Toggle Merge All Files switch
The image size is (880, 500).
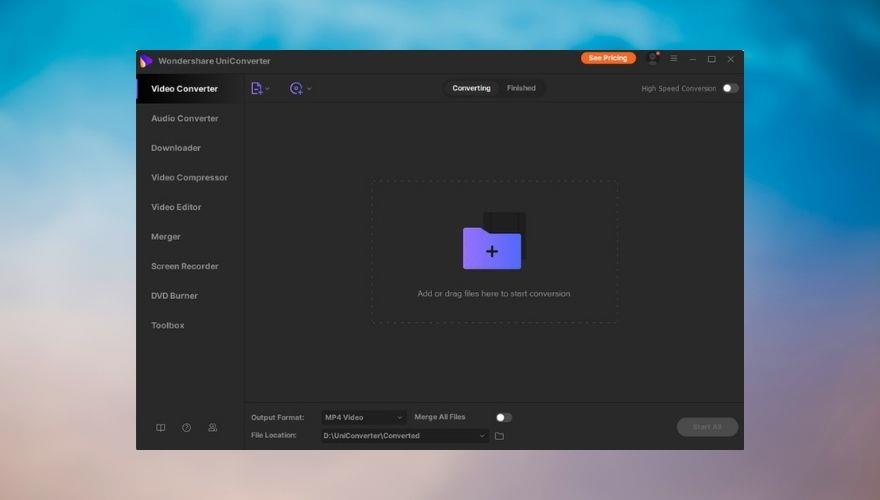click(503, 417)
